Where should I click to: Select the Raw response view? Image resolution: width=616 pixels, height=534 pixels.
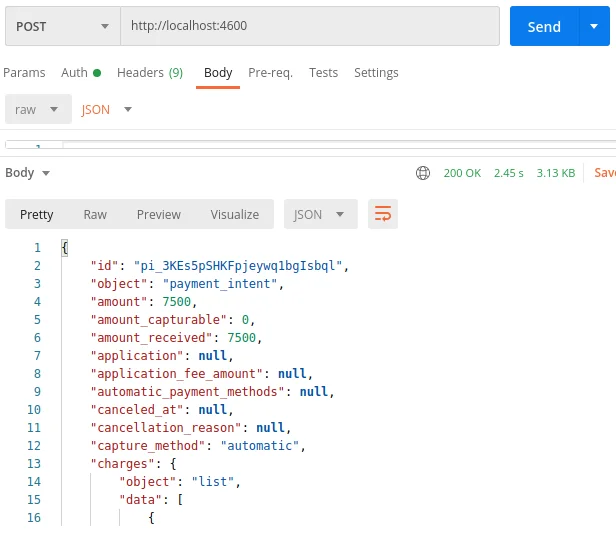point(95,215)
